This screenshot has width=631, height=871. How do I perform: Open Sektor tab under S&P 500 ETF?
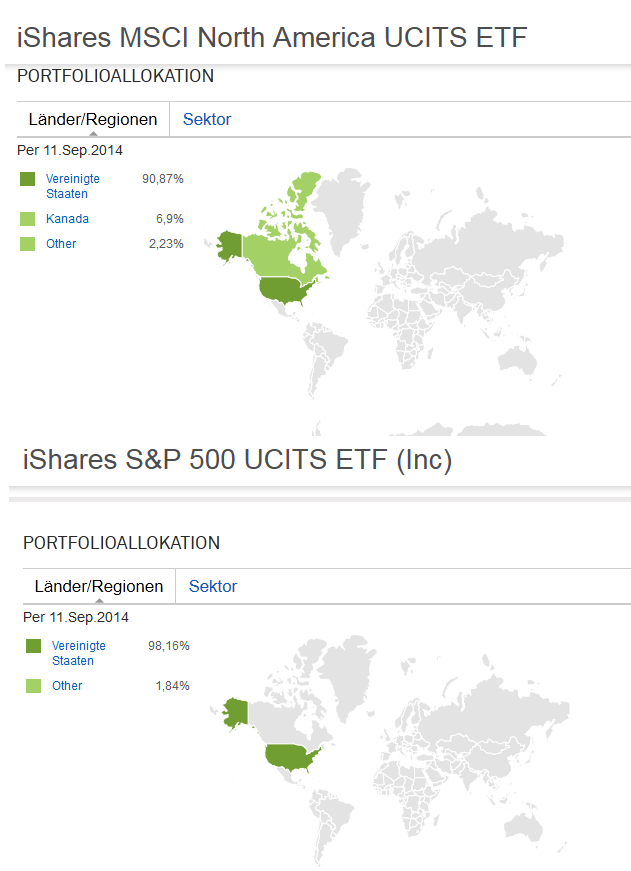pos(212,587)
